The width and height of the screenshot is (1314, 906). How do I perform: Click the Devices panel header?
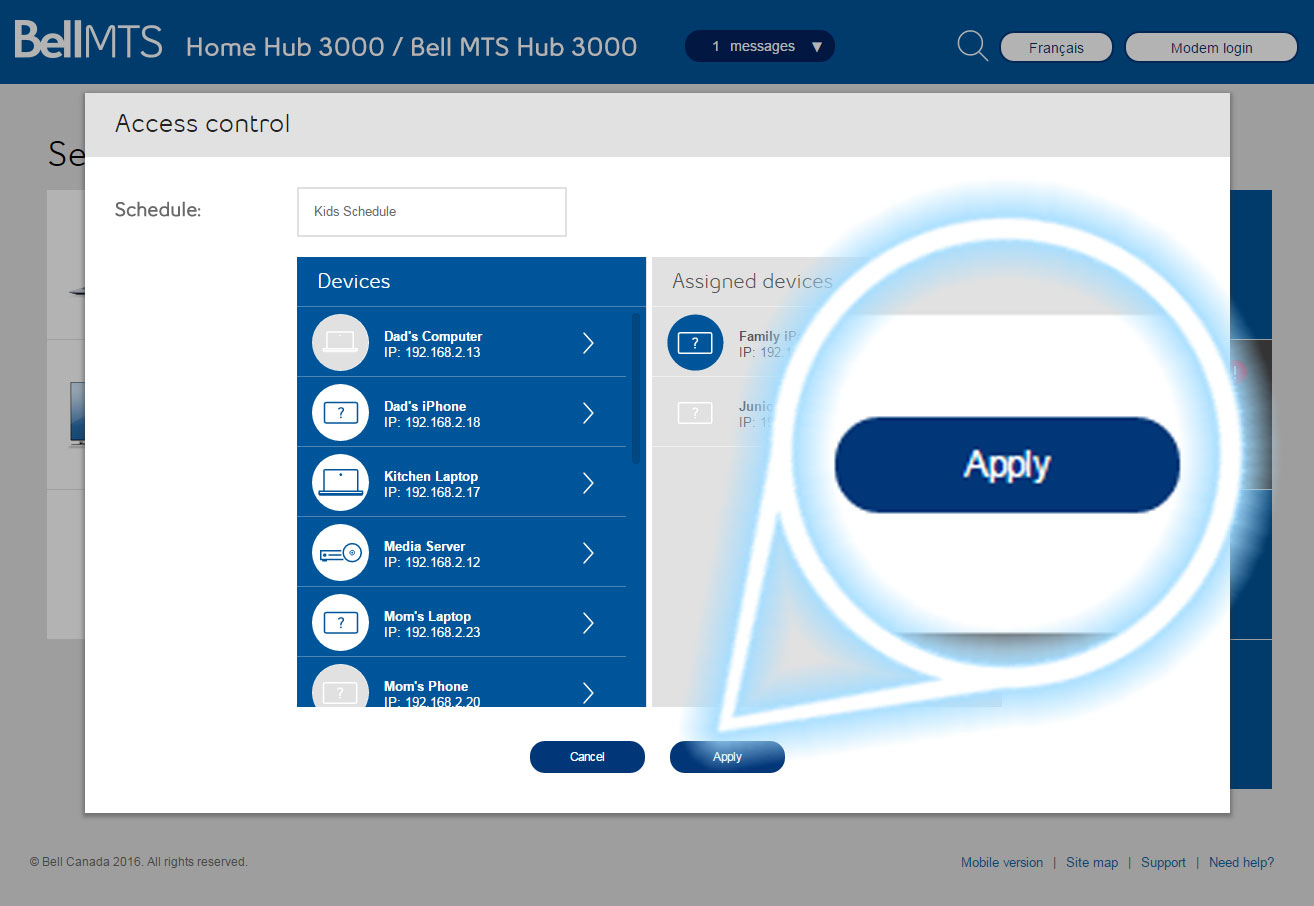471,282
